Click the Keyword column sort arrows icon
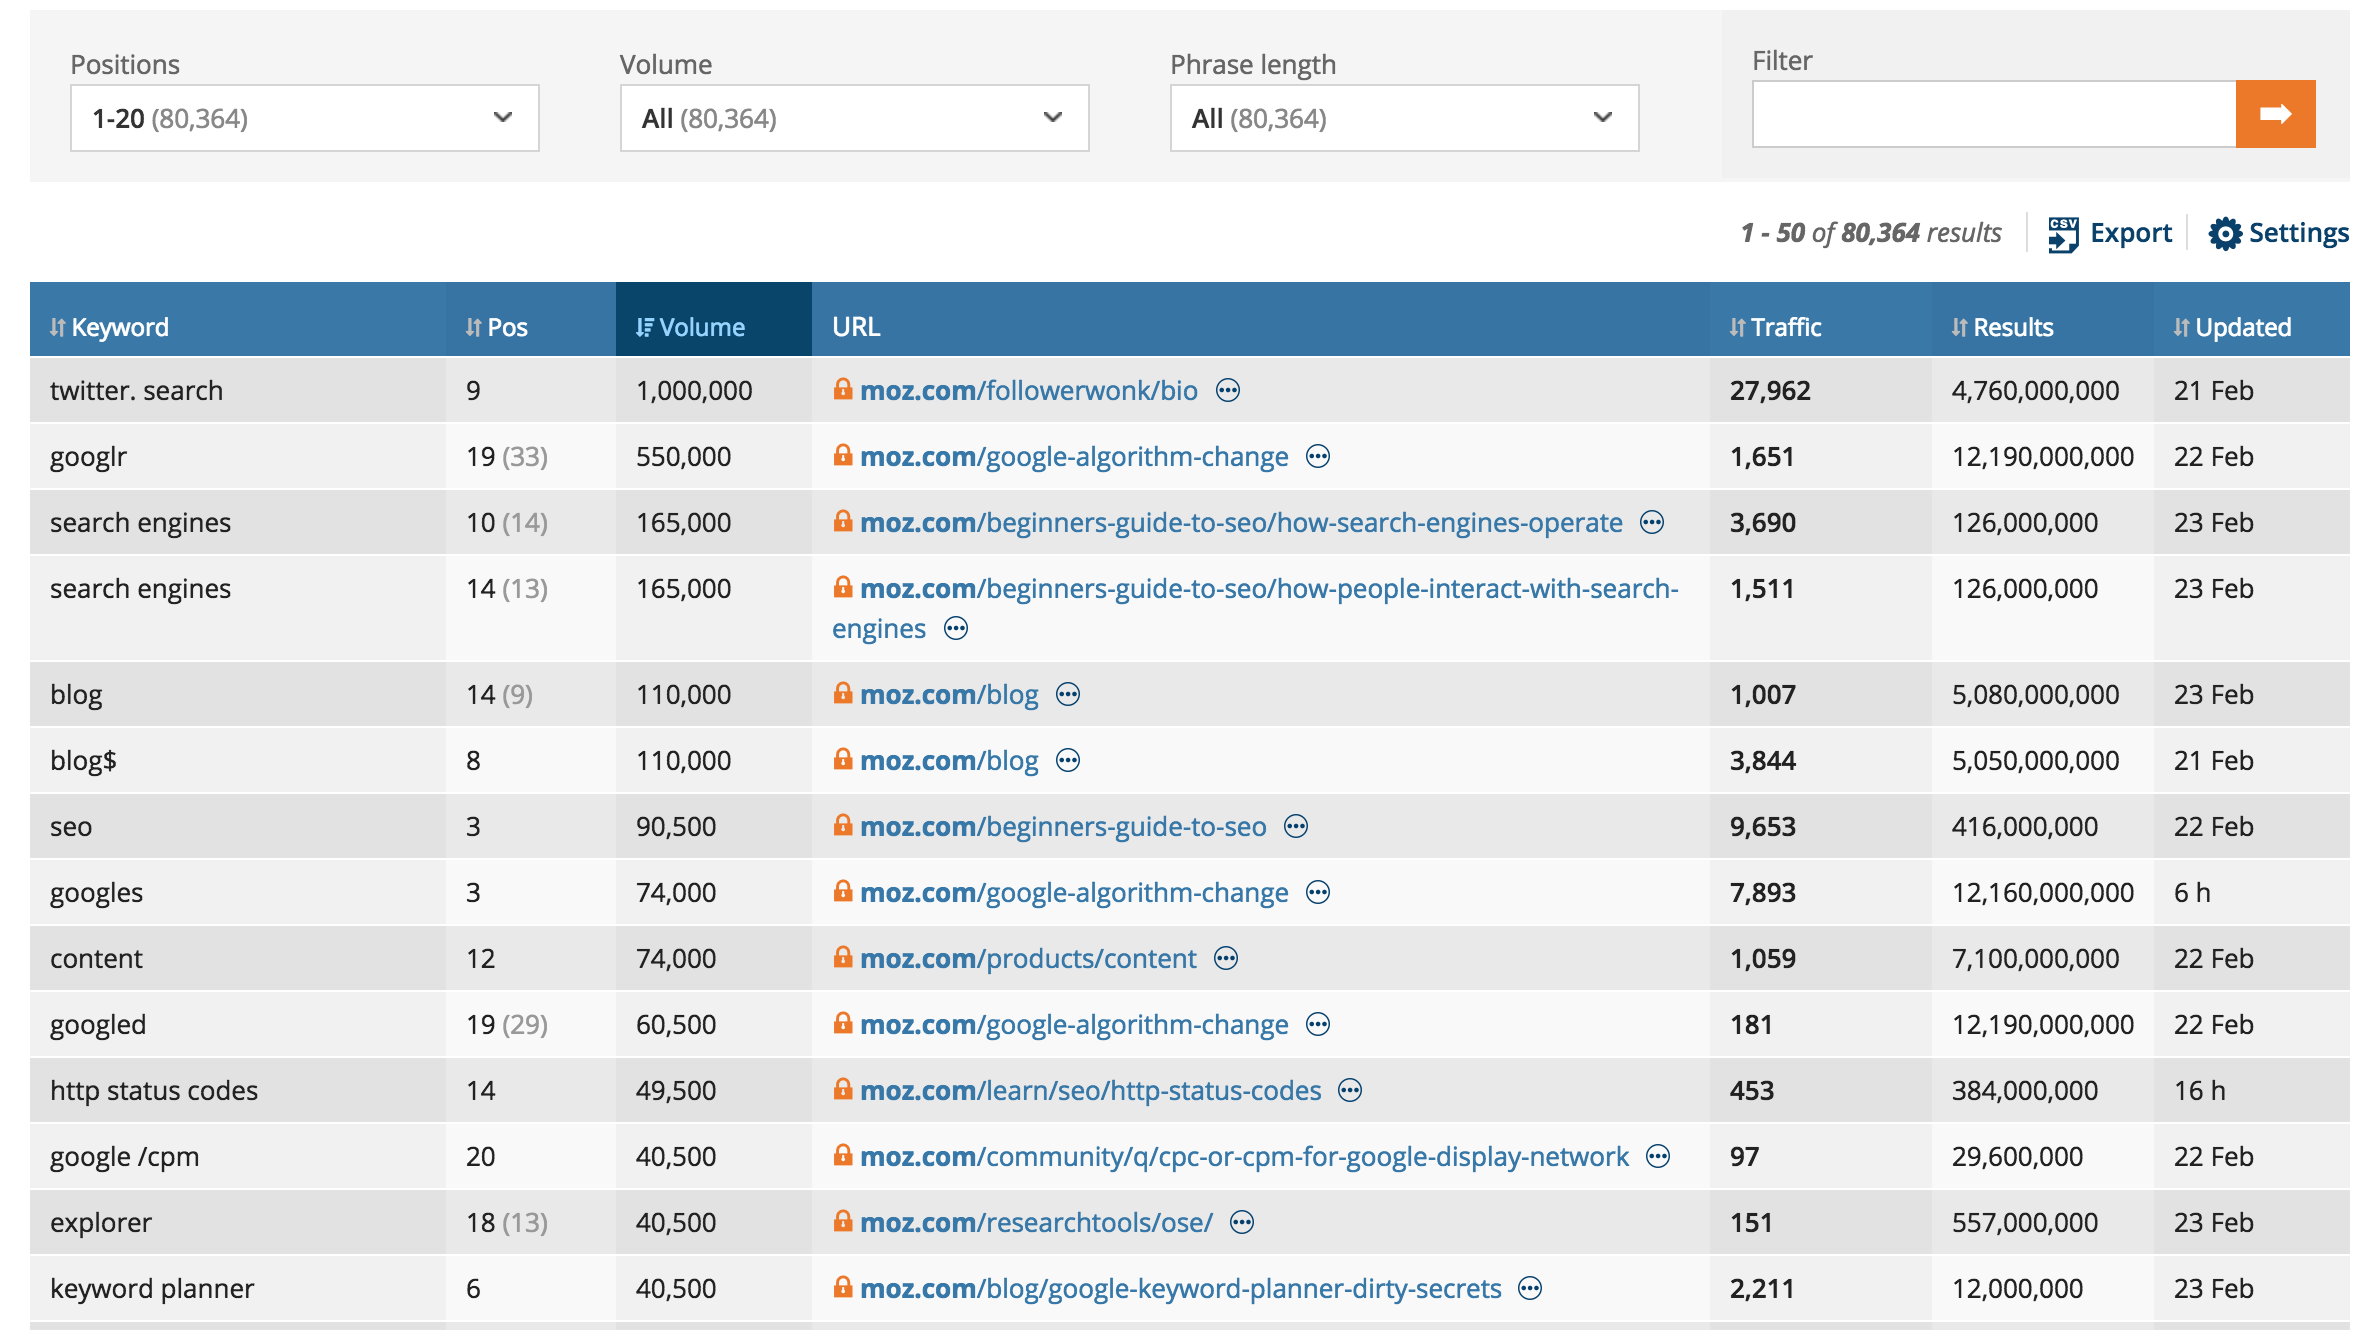This screenshot has height=1330, width=2366. [x=58, y=327]
